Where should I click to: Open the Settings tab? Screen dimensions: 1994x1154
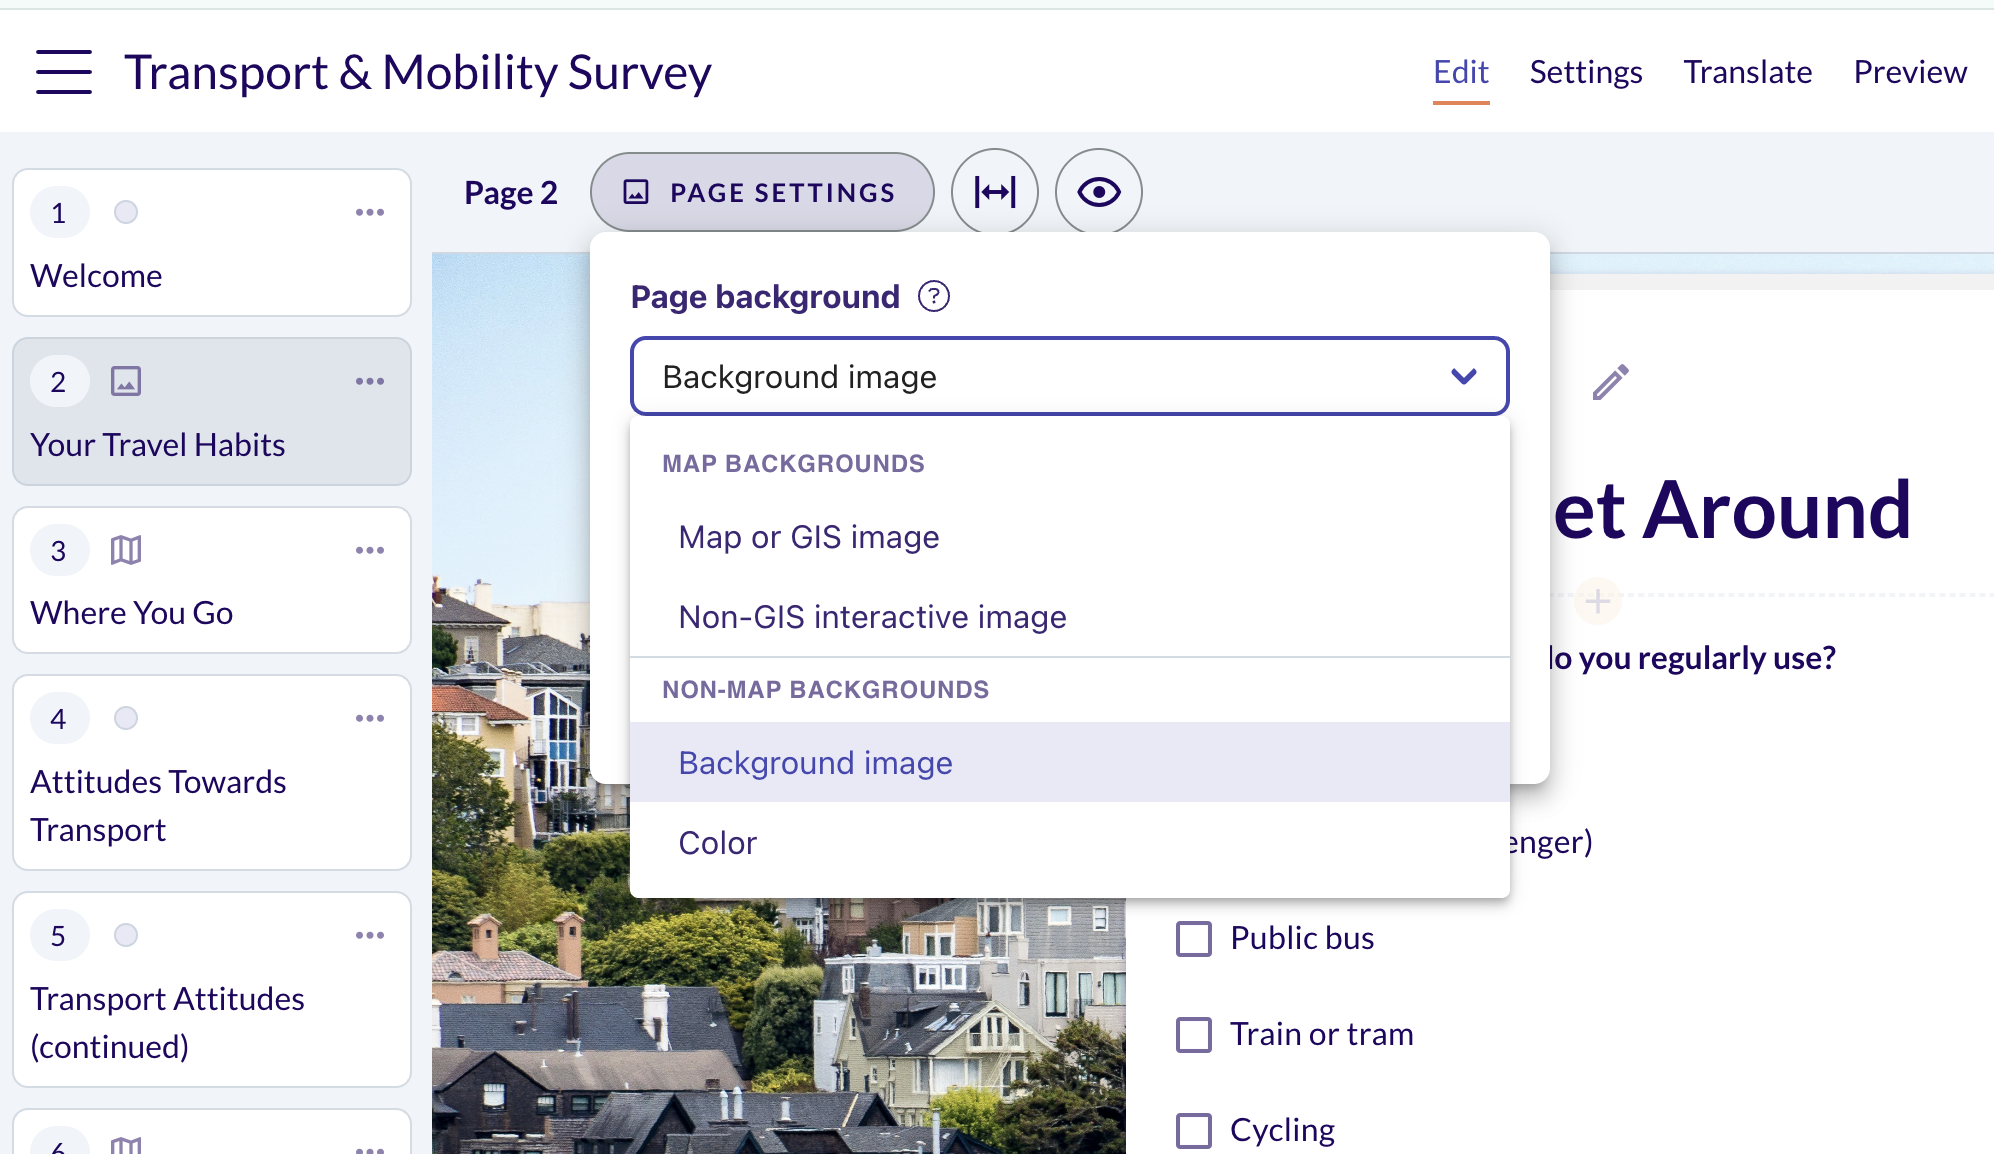tap(1586, 72)
